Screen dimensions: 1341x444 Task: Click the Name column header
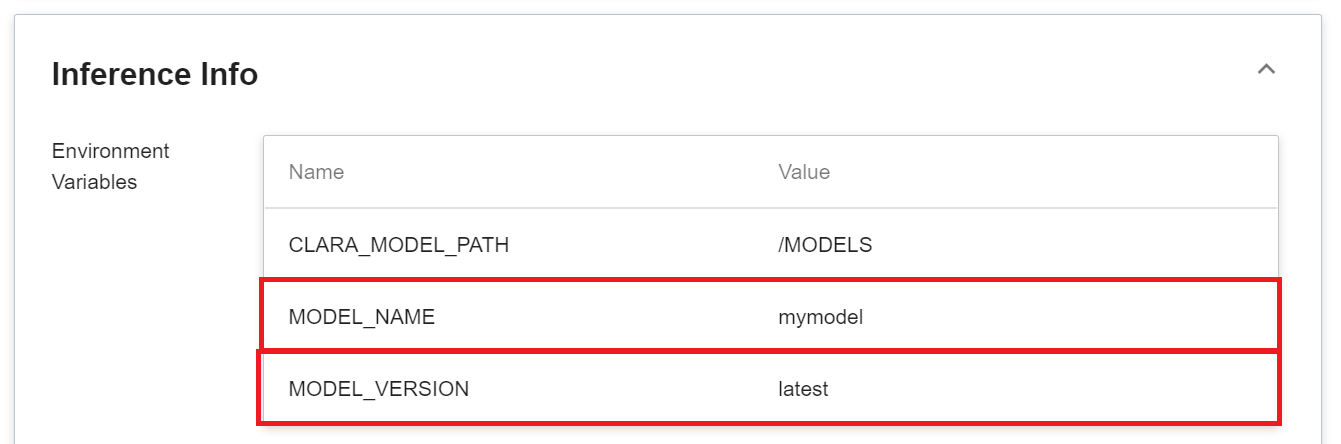[316, 172]
